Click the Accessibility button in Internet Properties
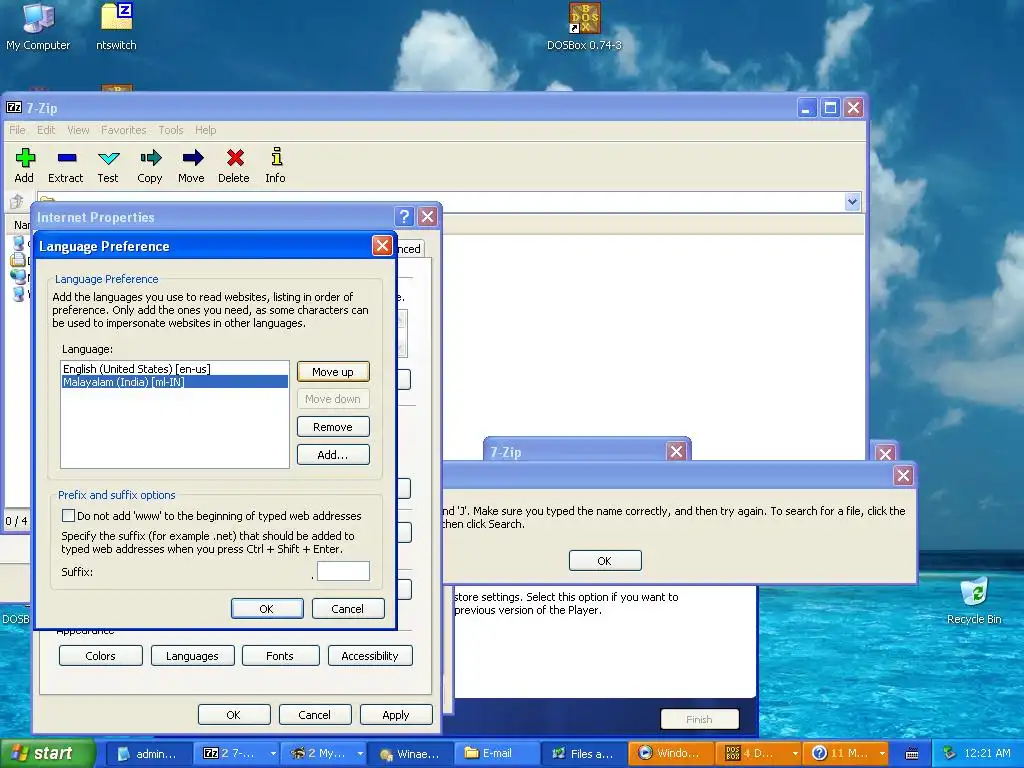The height and width of the screenshot is (768, 1024). 370,656
